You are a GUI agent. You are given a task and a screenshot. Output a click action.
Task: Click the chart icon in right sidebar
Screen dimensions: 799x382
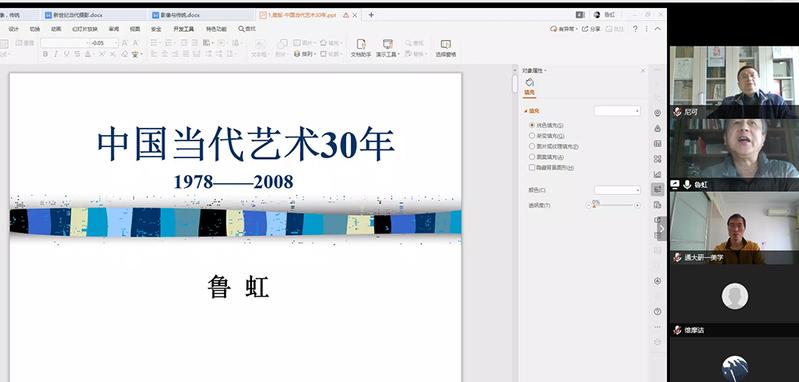657,174
